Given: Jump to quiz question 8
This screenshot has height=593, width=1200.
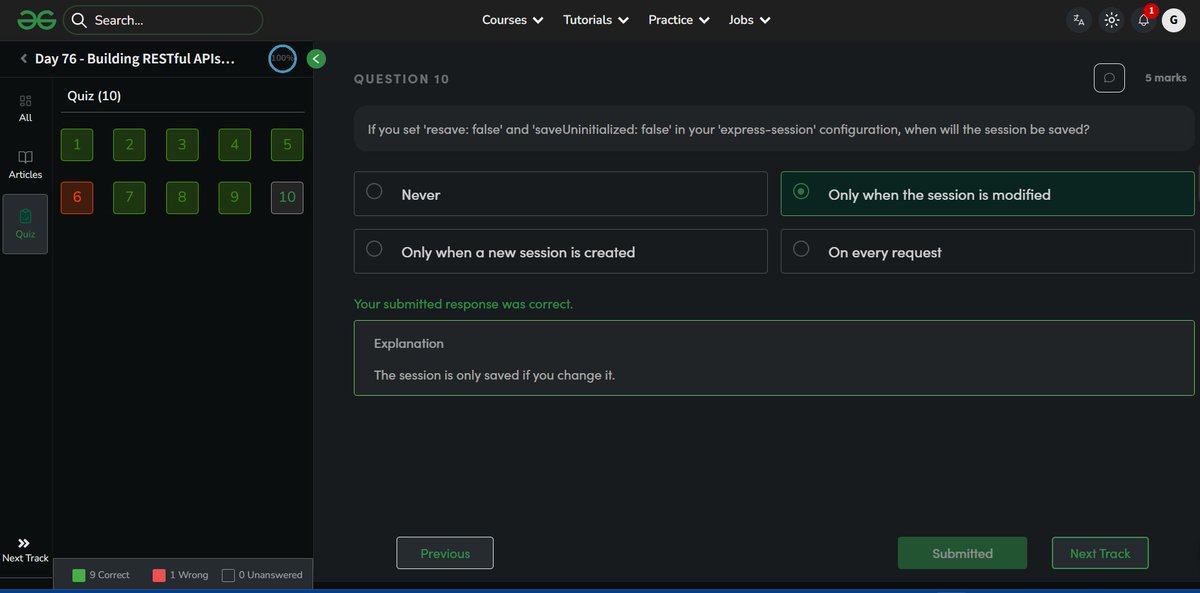Looking at the screenshot, I should (x=182, y=197).
